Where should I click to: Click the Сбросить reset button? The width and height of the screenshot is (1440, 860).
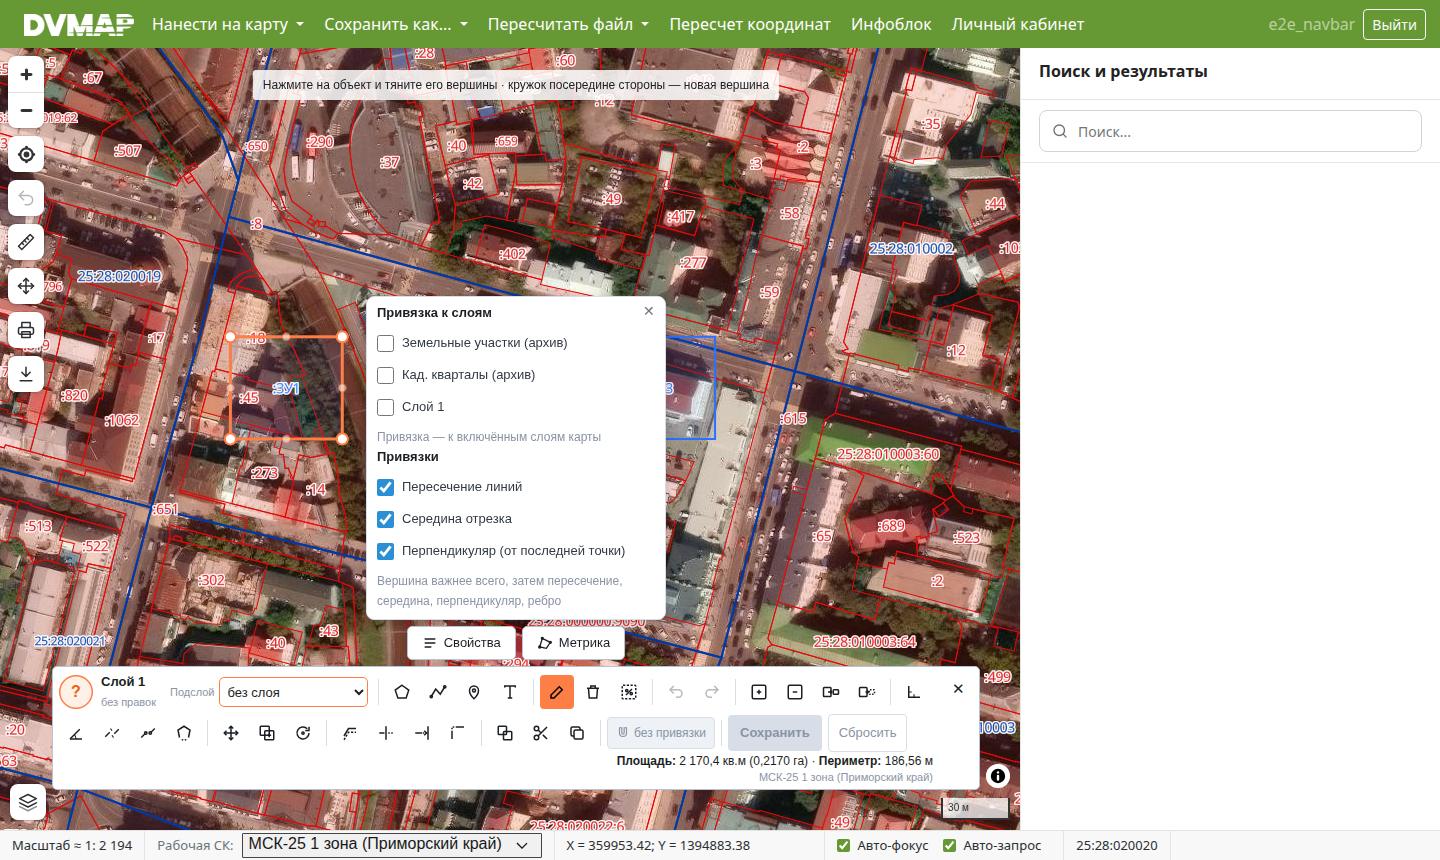point(867,733)
